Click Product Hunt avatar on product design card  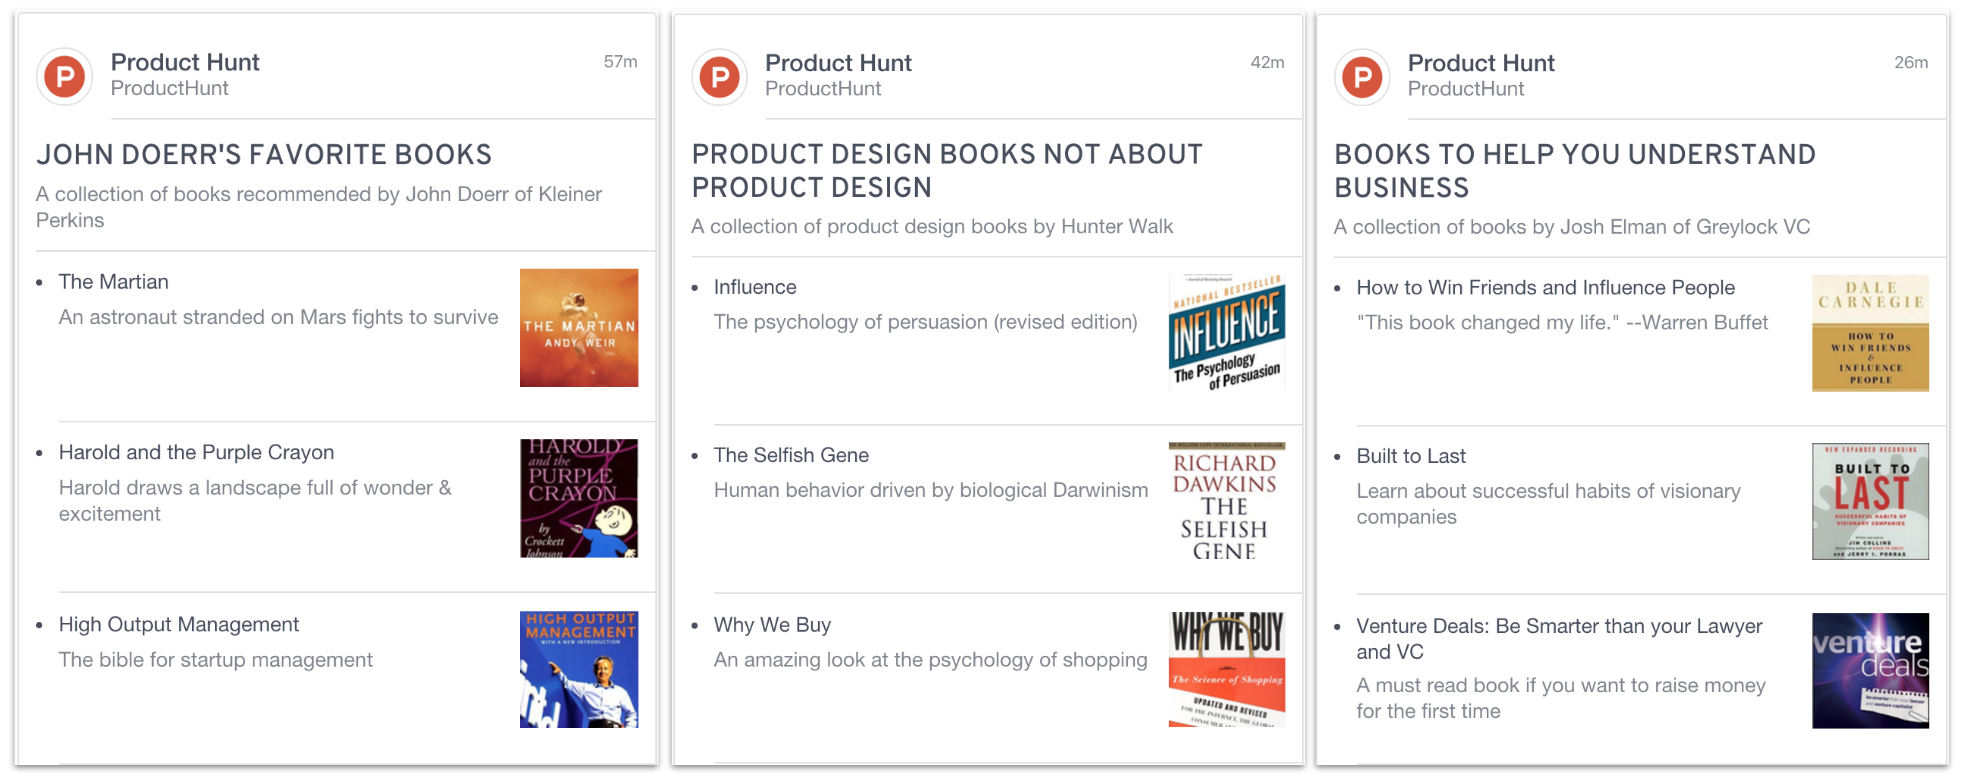tap(719, 77)
